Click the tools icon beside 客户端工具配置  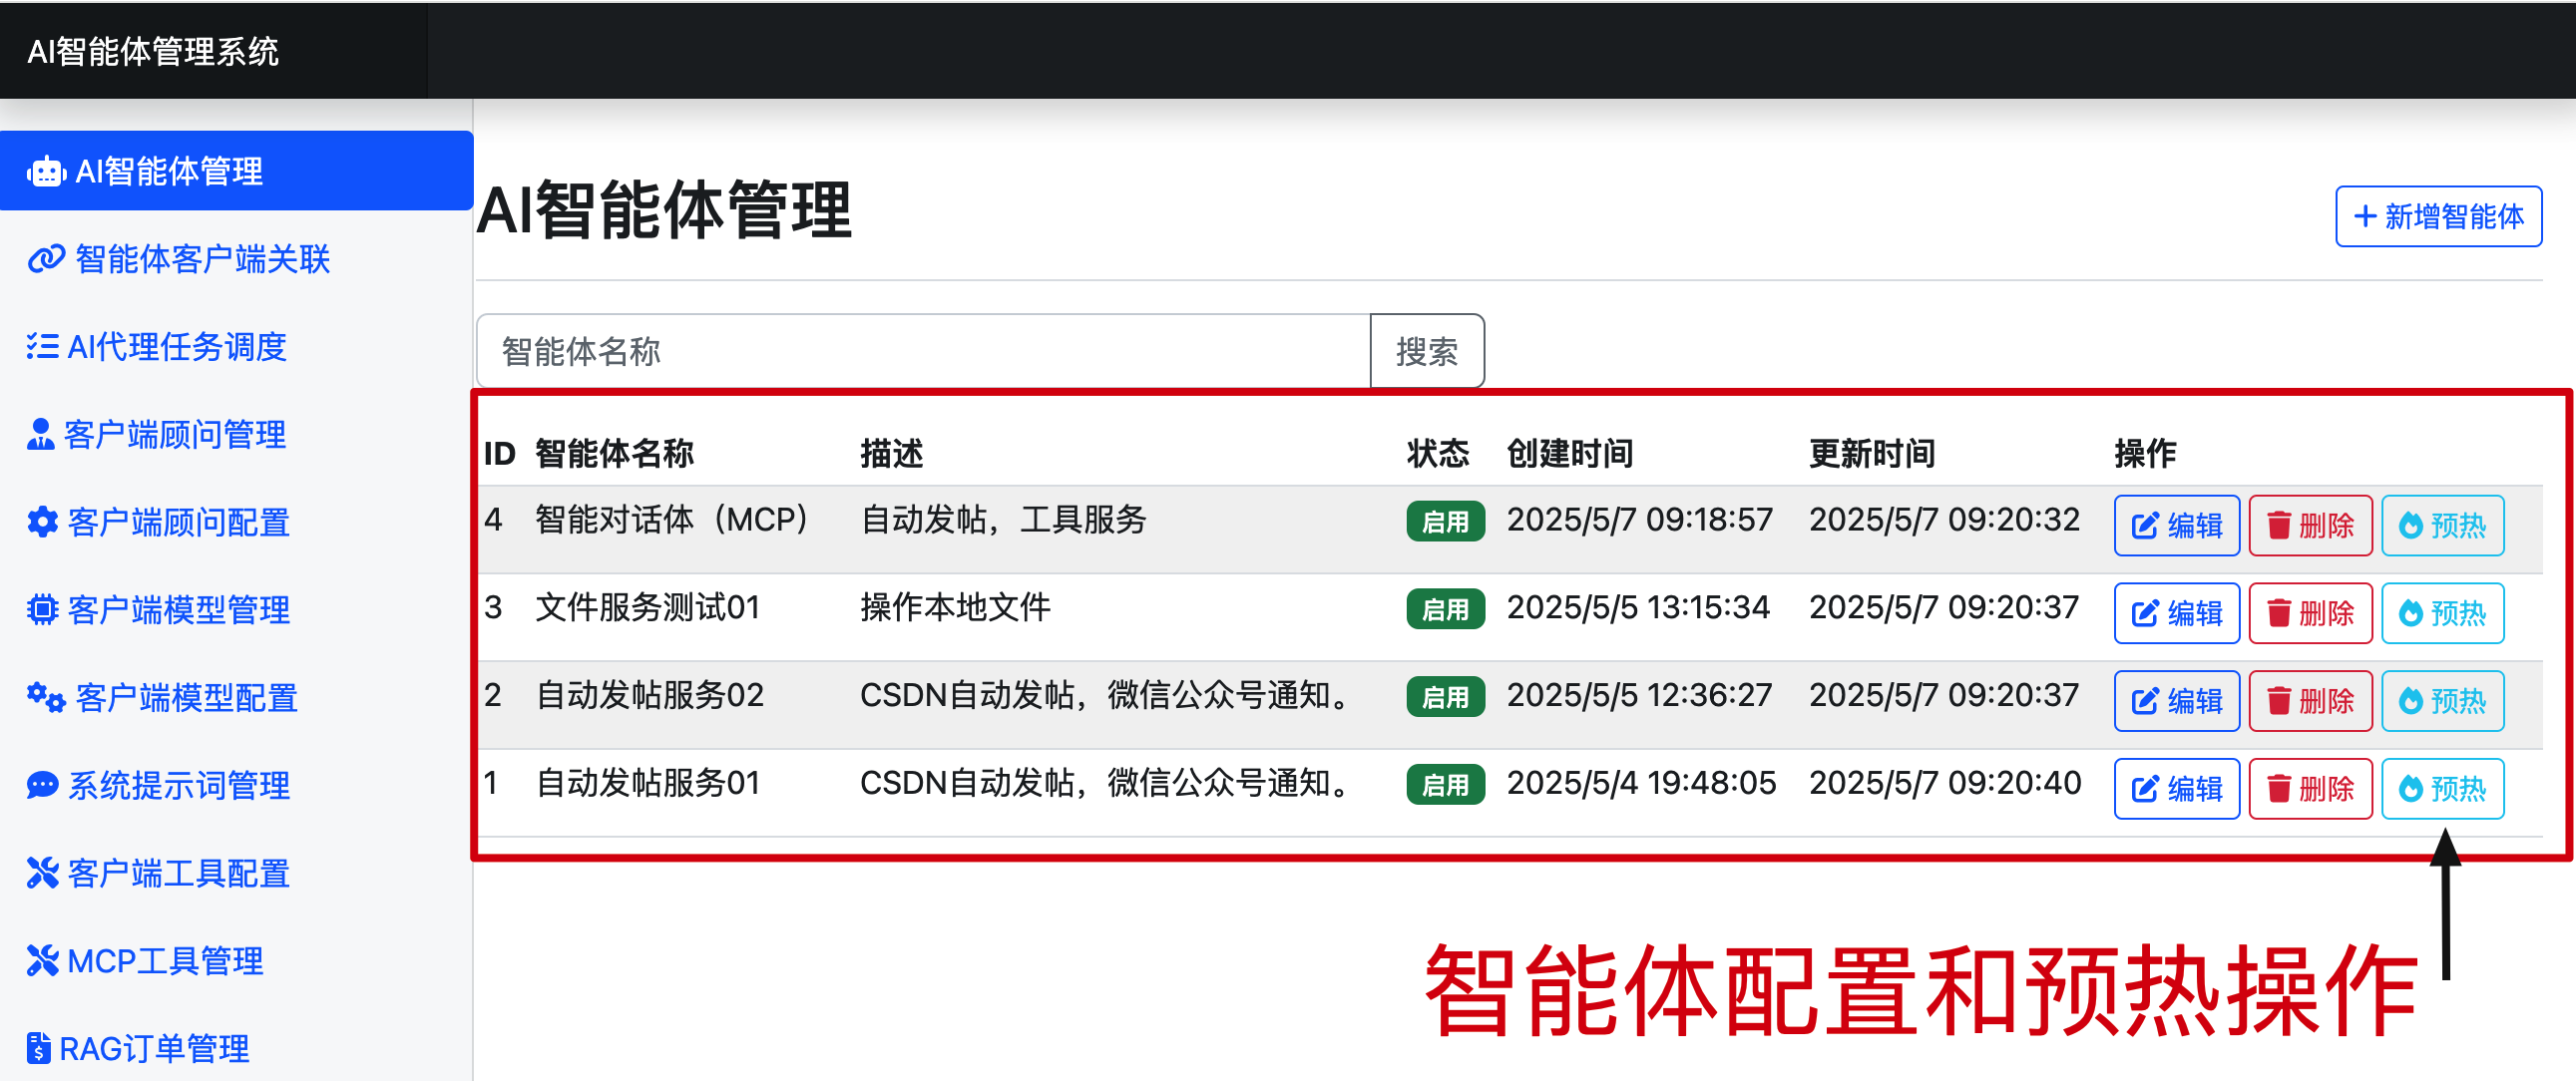coord(42,874)
